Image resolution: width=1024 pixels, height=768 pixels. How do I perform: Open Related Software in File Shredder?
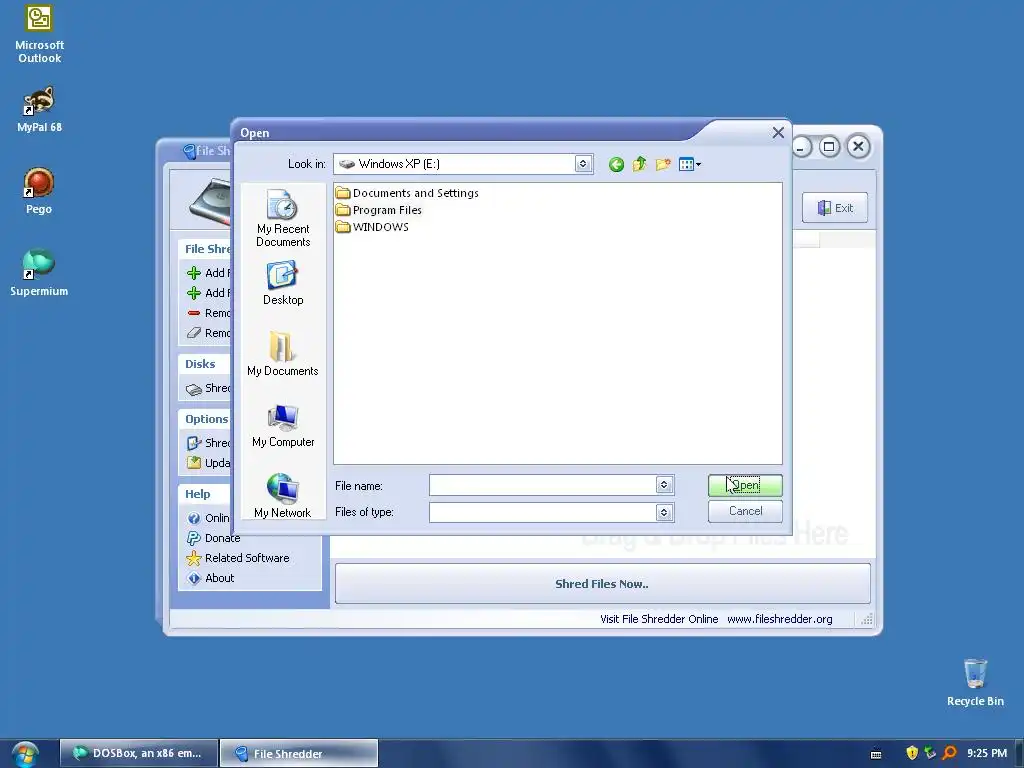(247, 558)
